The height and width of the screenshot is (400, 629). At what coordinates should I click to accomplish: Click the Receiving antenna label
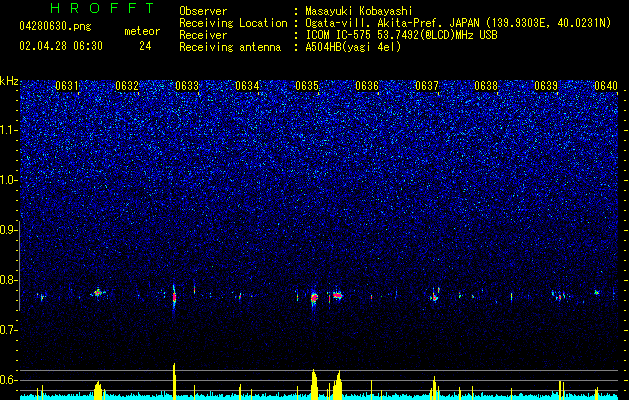point(230,47)
